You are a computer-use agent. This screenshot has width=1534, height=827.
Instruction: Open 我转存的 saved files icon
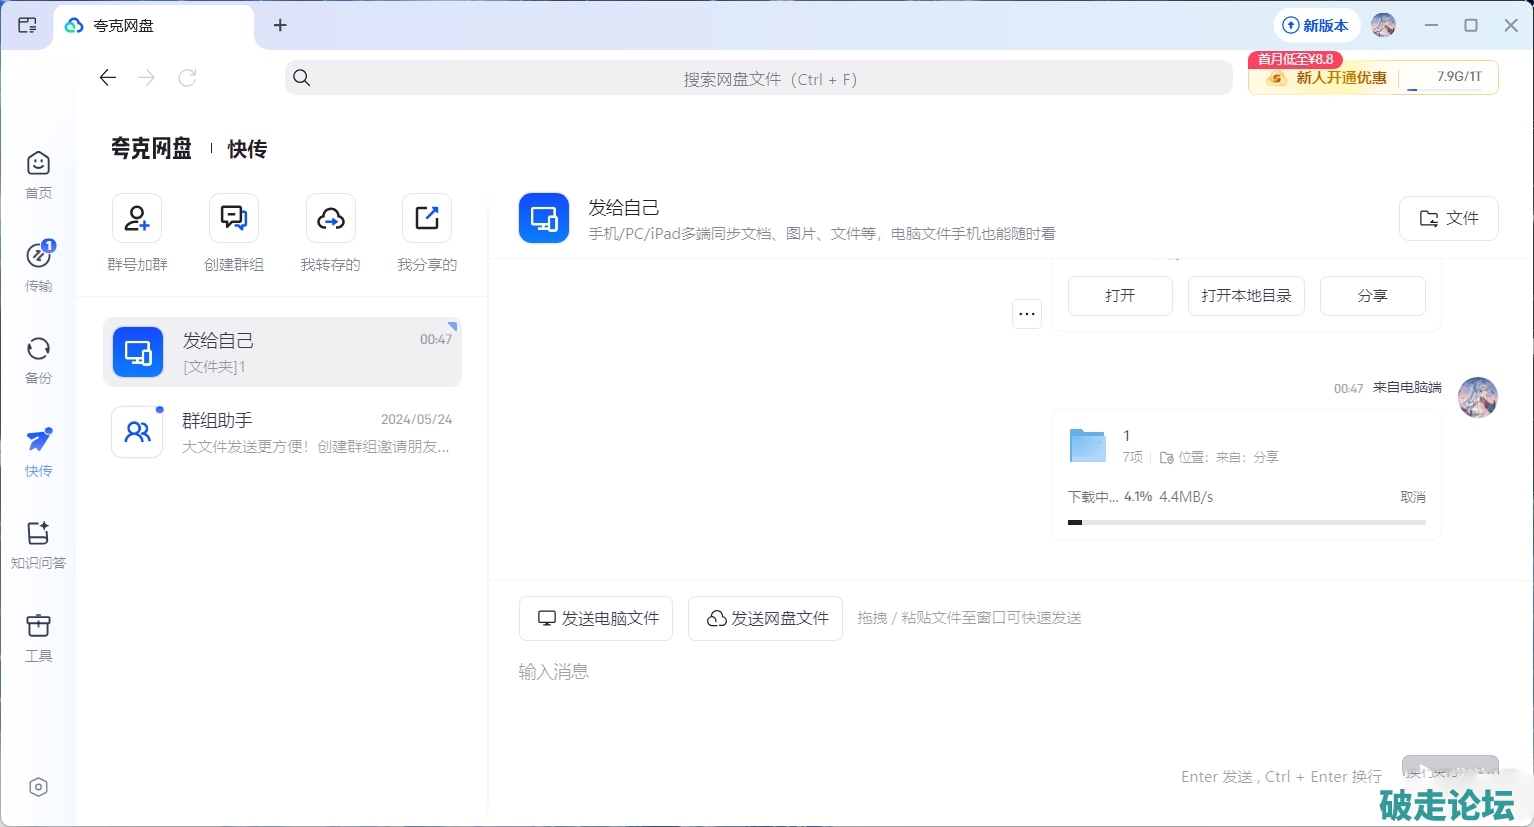pyautogui.click(x=330, y=219)
